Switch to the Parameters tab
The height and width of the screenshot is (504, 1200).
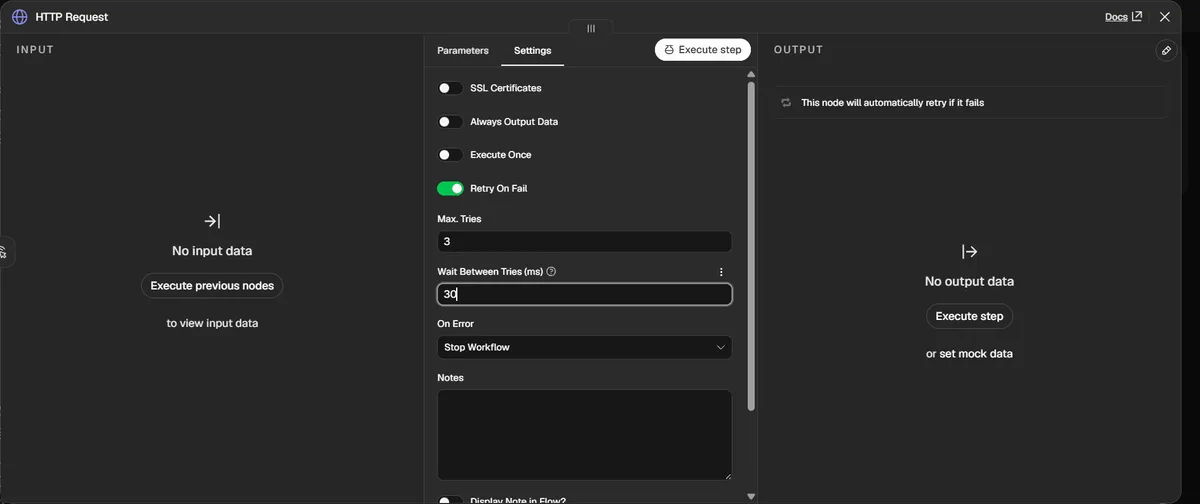coord(463,50)
